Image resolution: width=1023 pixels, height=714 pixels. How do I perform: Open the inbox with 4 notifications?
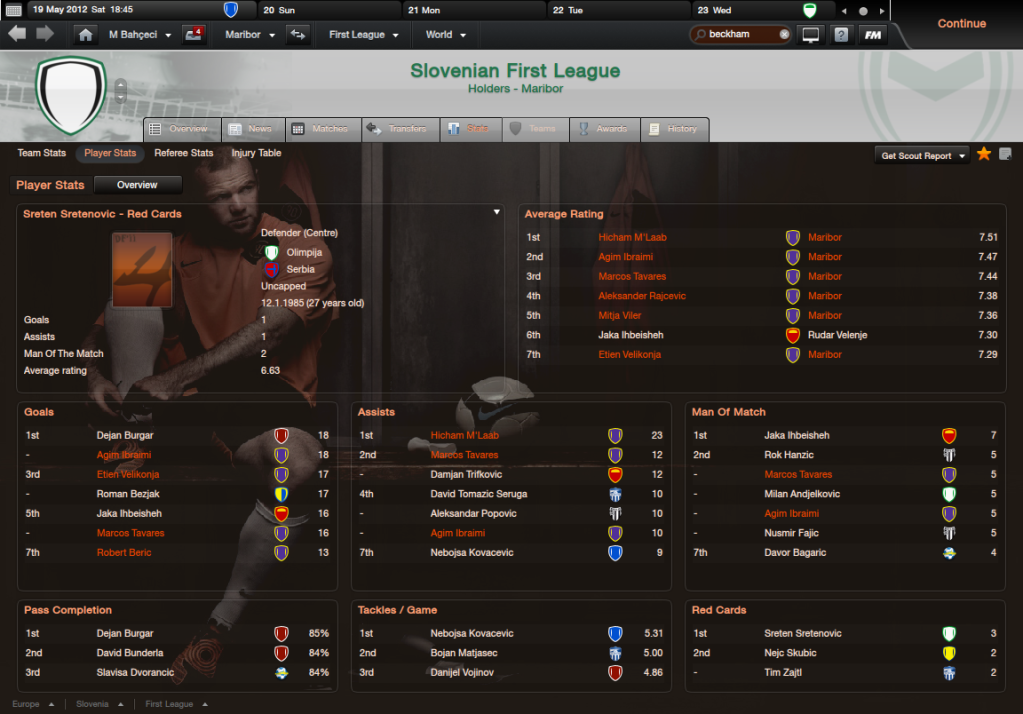[x=194, y=34]
